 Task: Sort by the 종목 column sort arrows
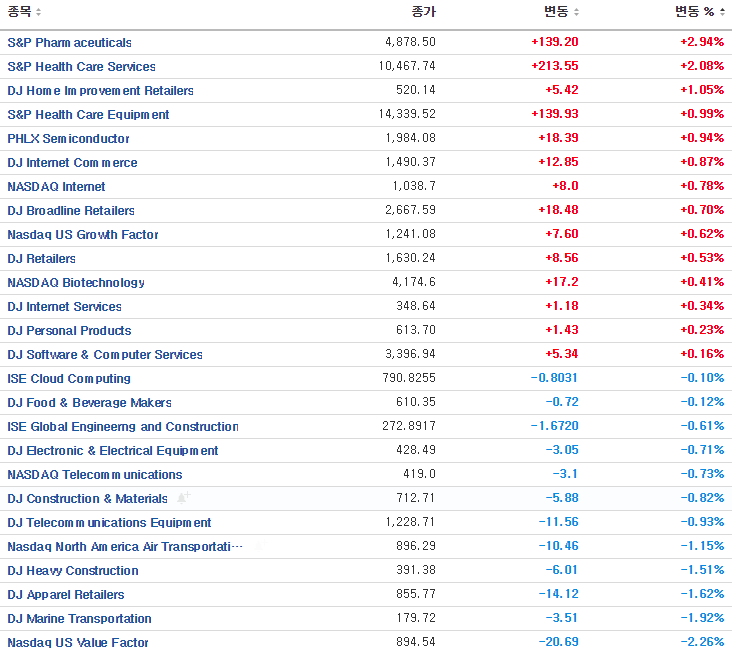[38, 12]
